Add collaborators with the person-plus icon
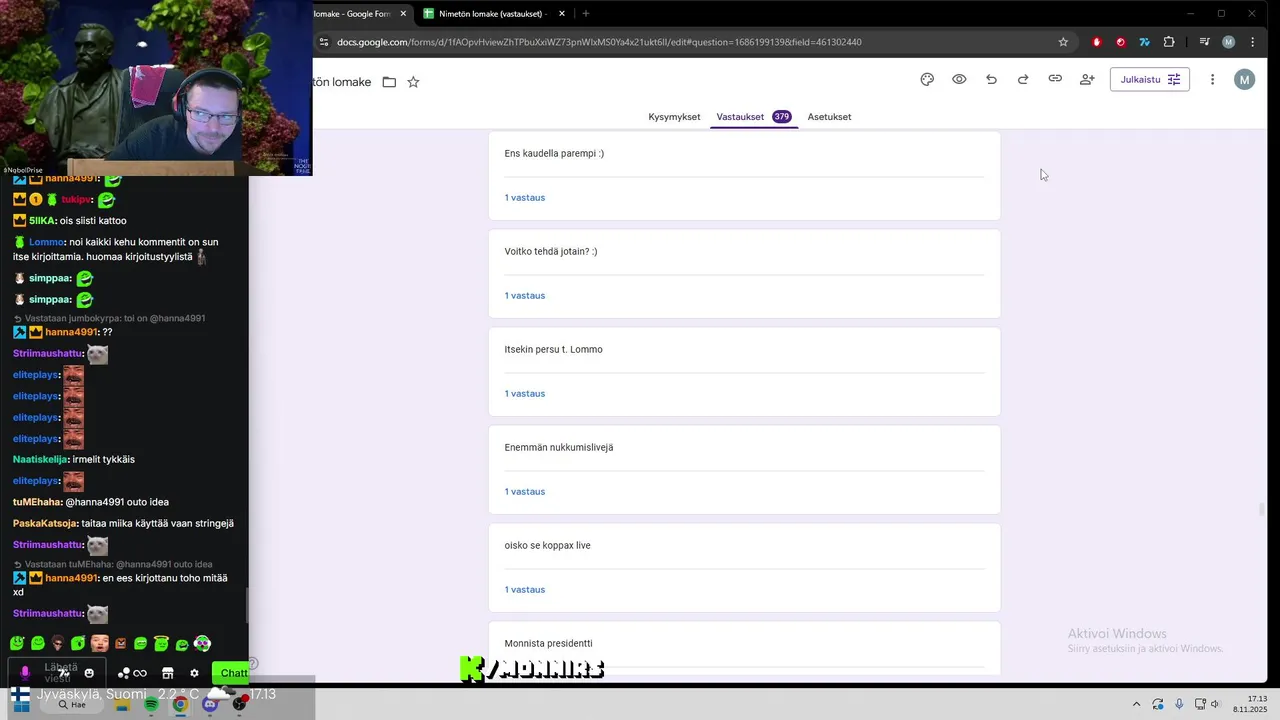 pos(1087,80)
